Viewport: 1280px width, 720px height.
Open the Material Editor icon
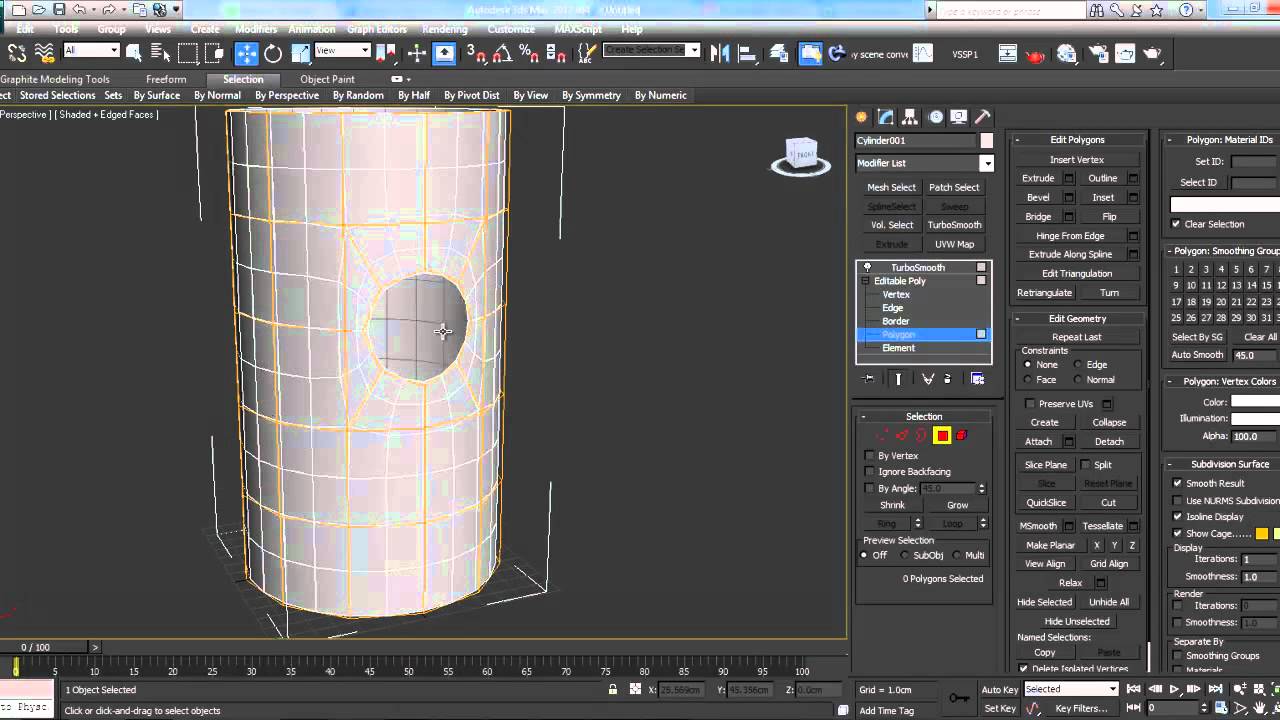tap(1067, 53)
